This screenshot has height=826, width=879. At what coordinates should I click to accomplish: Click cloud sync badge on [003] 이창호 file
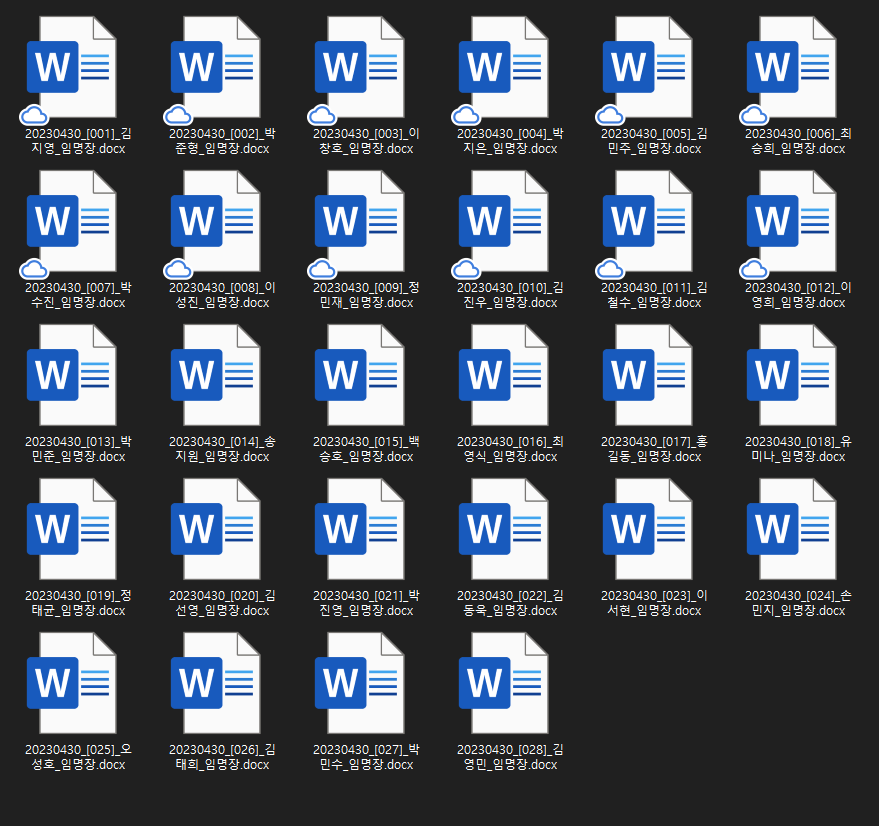[x=322, y=116]
